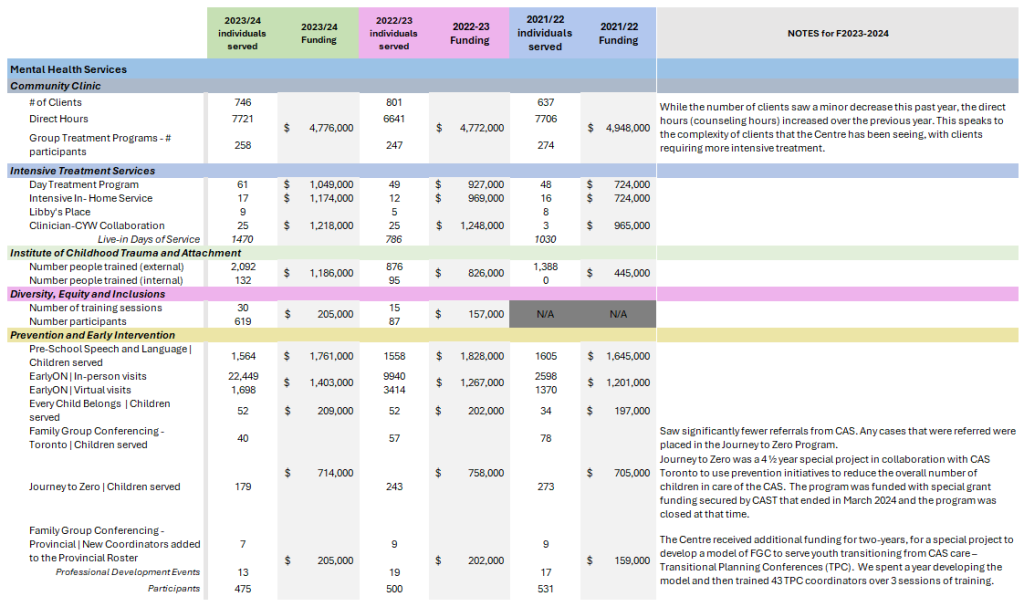Image resolution: width=1024 pixels, height=607 pixels.
Task: Click the 2023/24 individuals served column header
Action: [242, 33]
